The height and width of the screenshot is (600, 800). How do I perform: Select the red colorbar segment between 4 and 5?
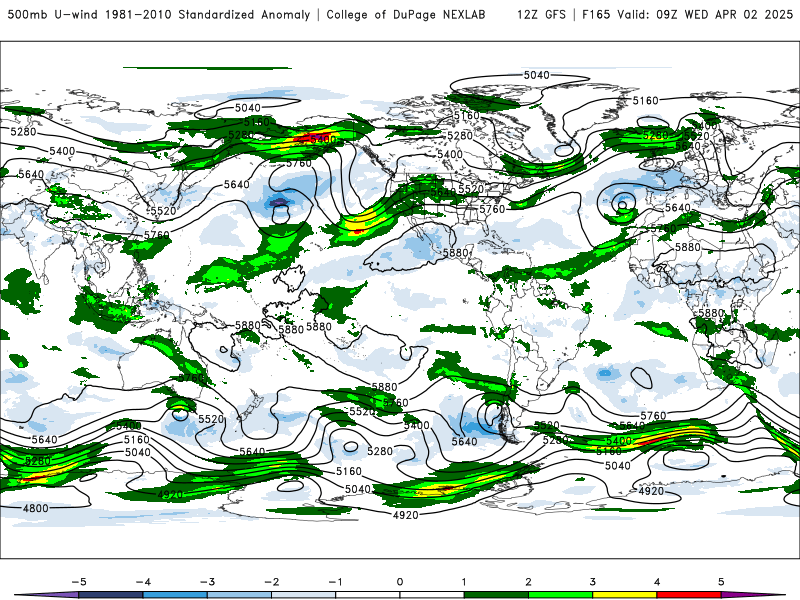(689, 595)
